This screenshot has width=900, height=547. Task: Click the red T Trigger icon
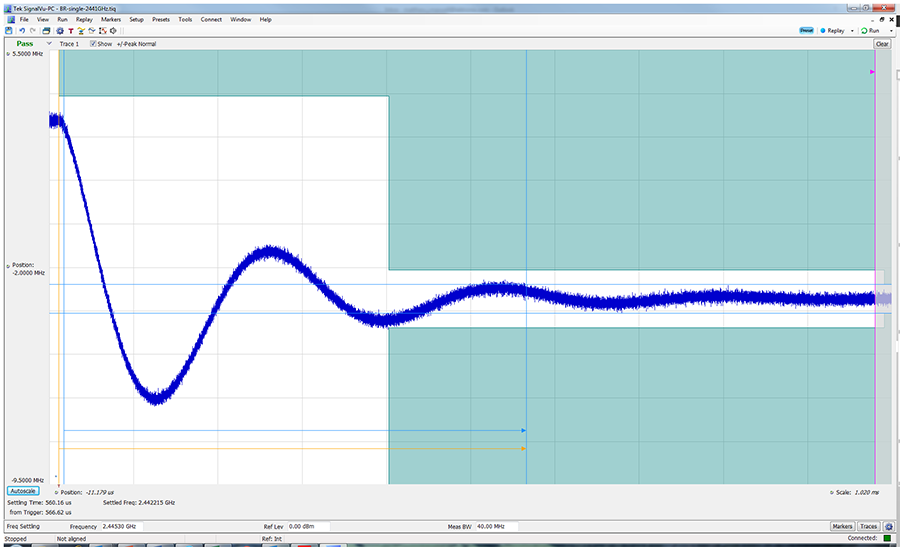[x=70, y=31]
